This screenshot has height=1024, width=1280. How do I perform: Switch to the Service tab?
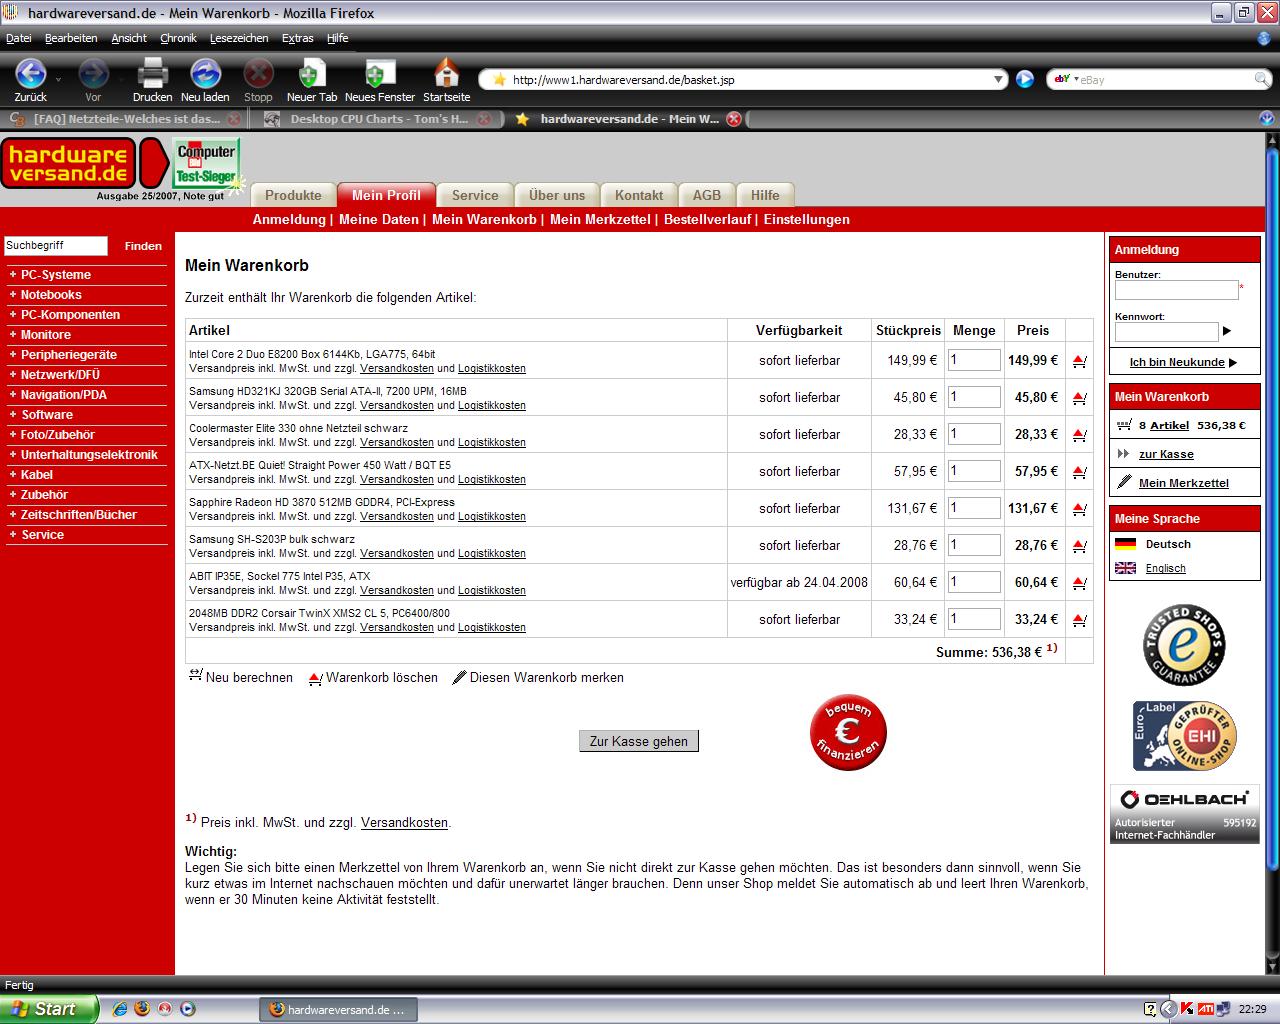click(x=475, y=195)
